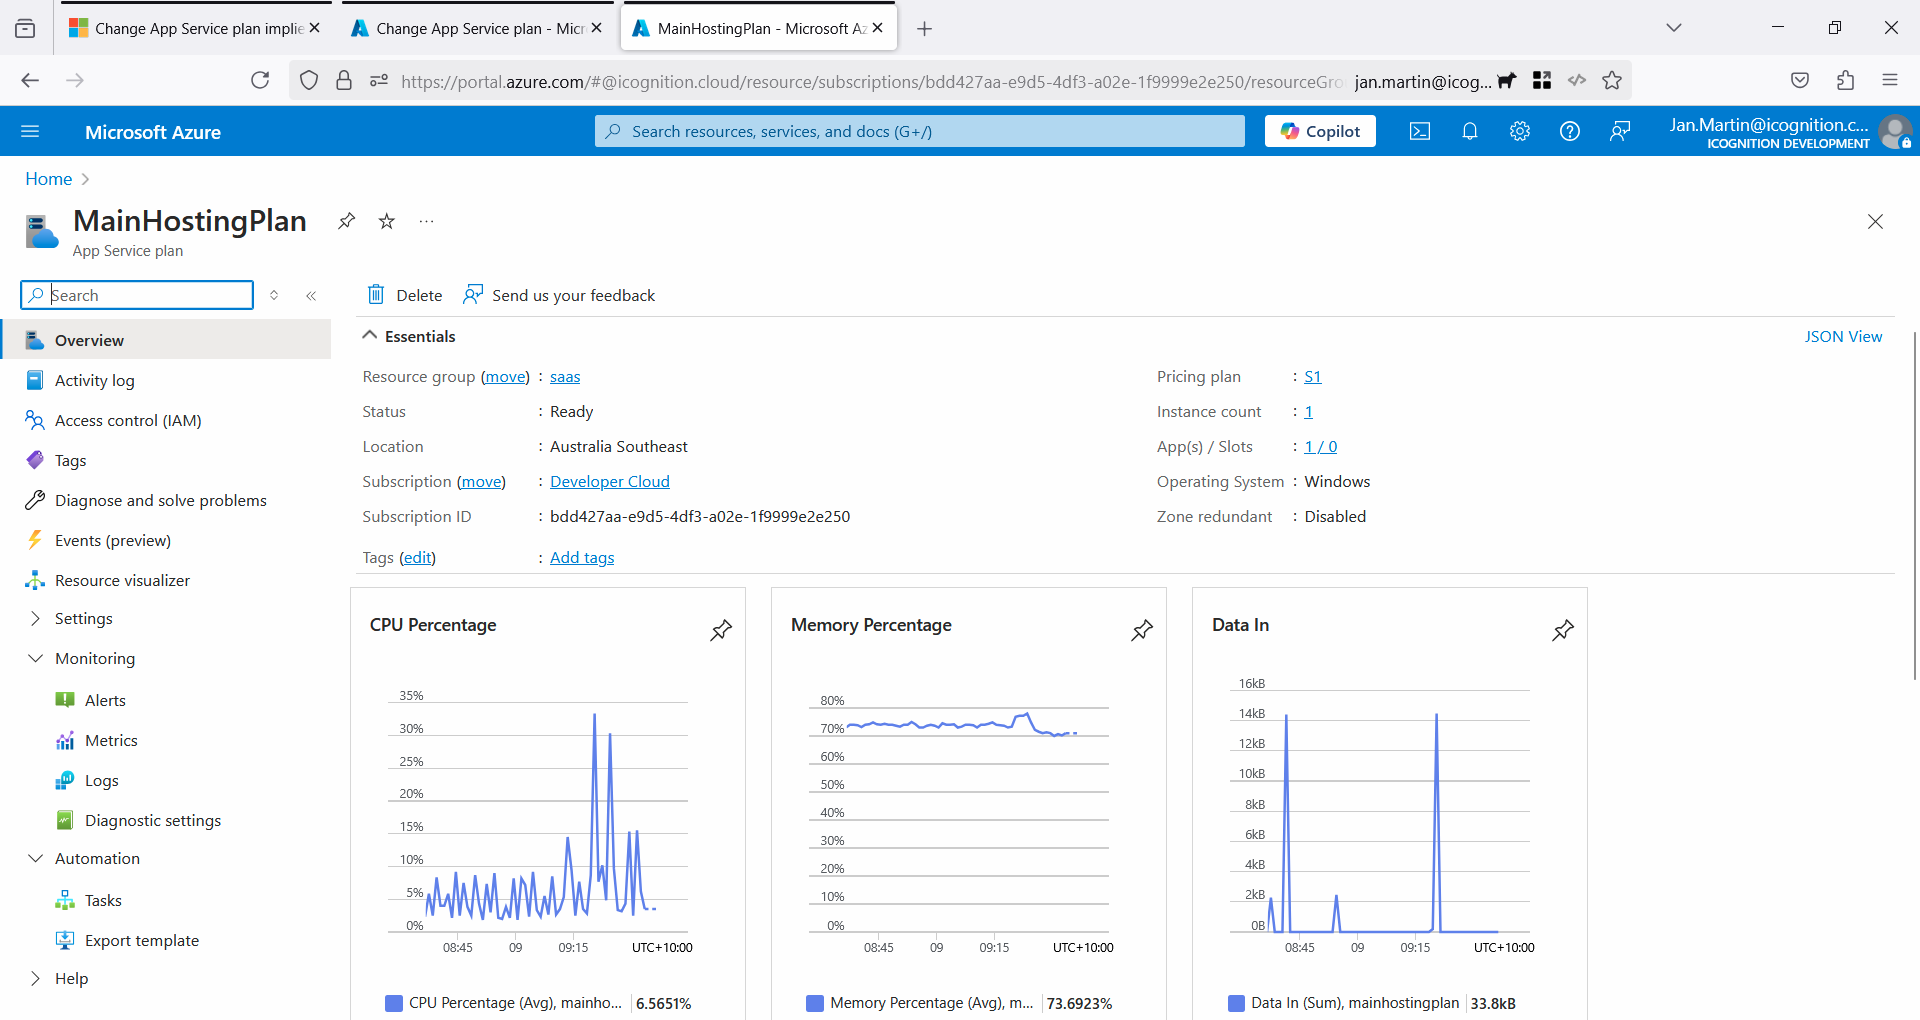Click the Azure search resources box
1920x1020 pixels.
click(920, 131)
